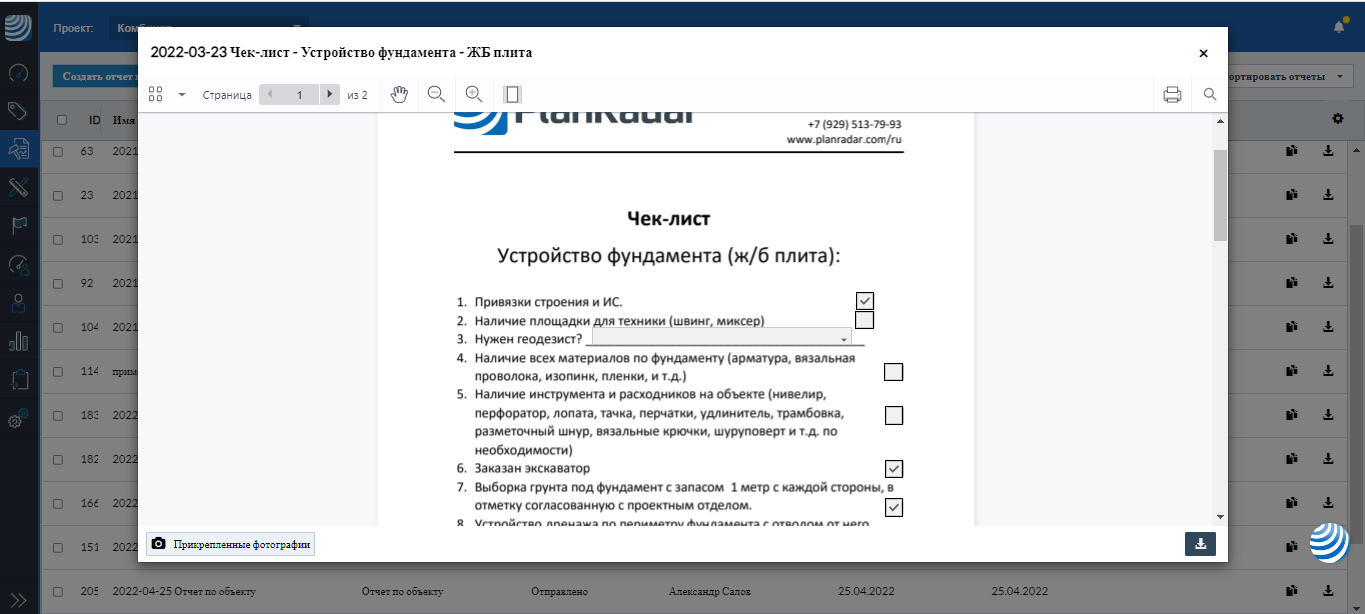Open table column settings gear
Screen dimensions: 1365x614
pyautogui.click(x=1338, y=119)
